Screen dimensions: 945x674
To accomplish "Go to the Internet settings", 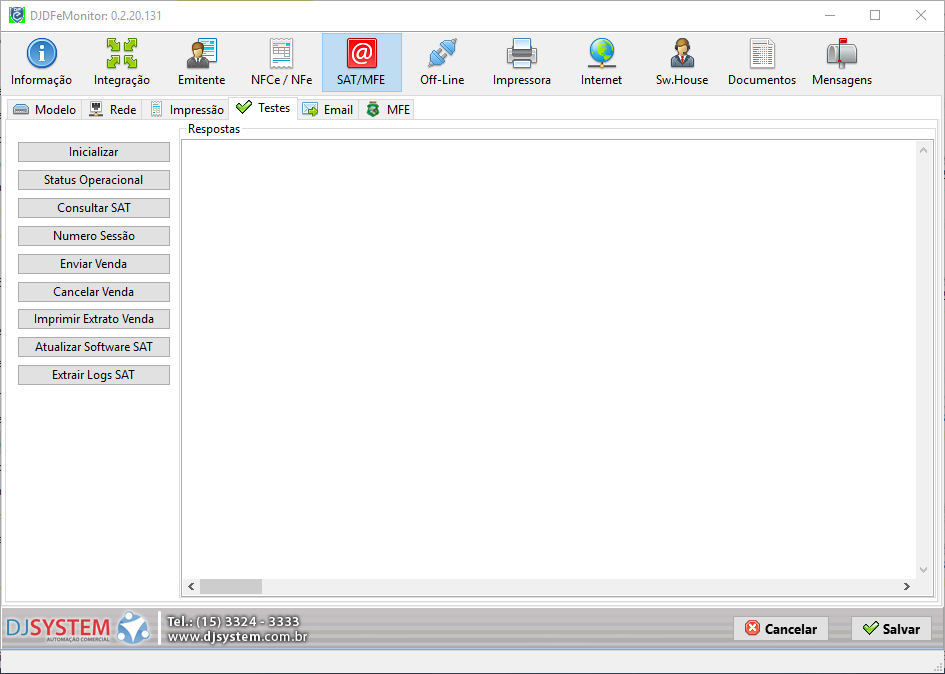I will 601,62.
